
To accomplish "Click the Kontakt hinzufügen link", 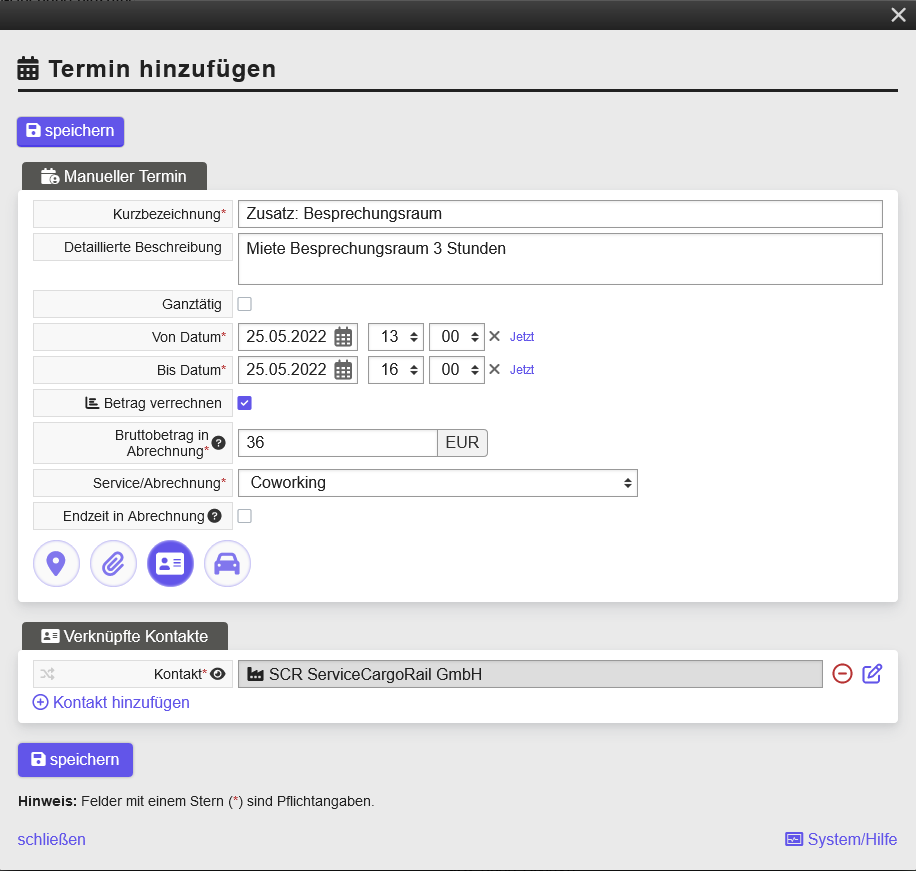I will [x=111, y=702].
